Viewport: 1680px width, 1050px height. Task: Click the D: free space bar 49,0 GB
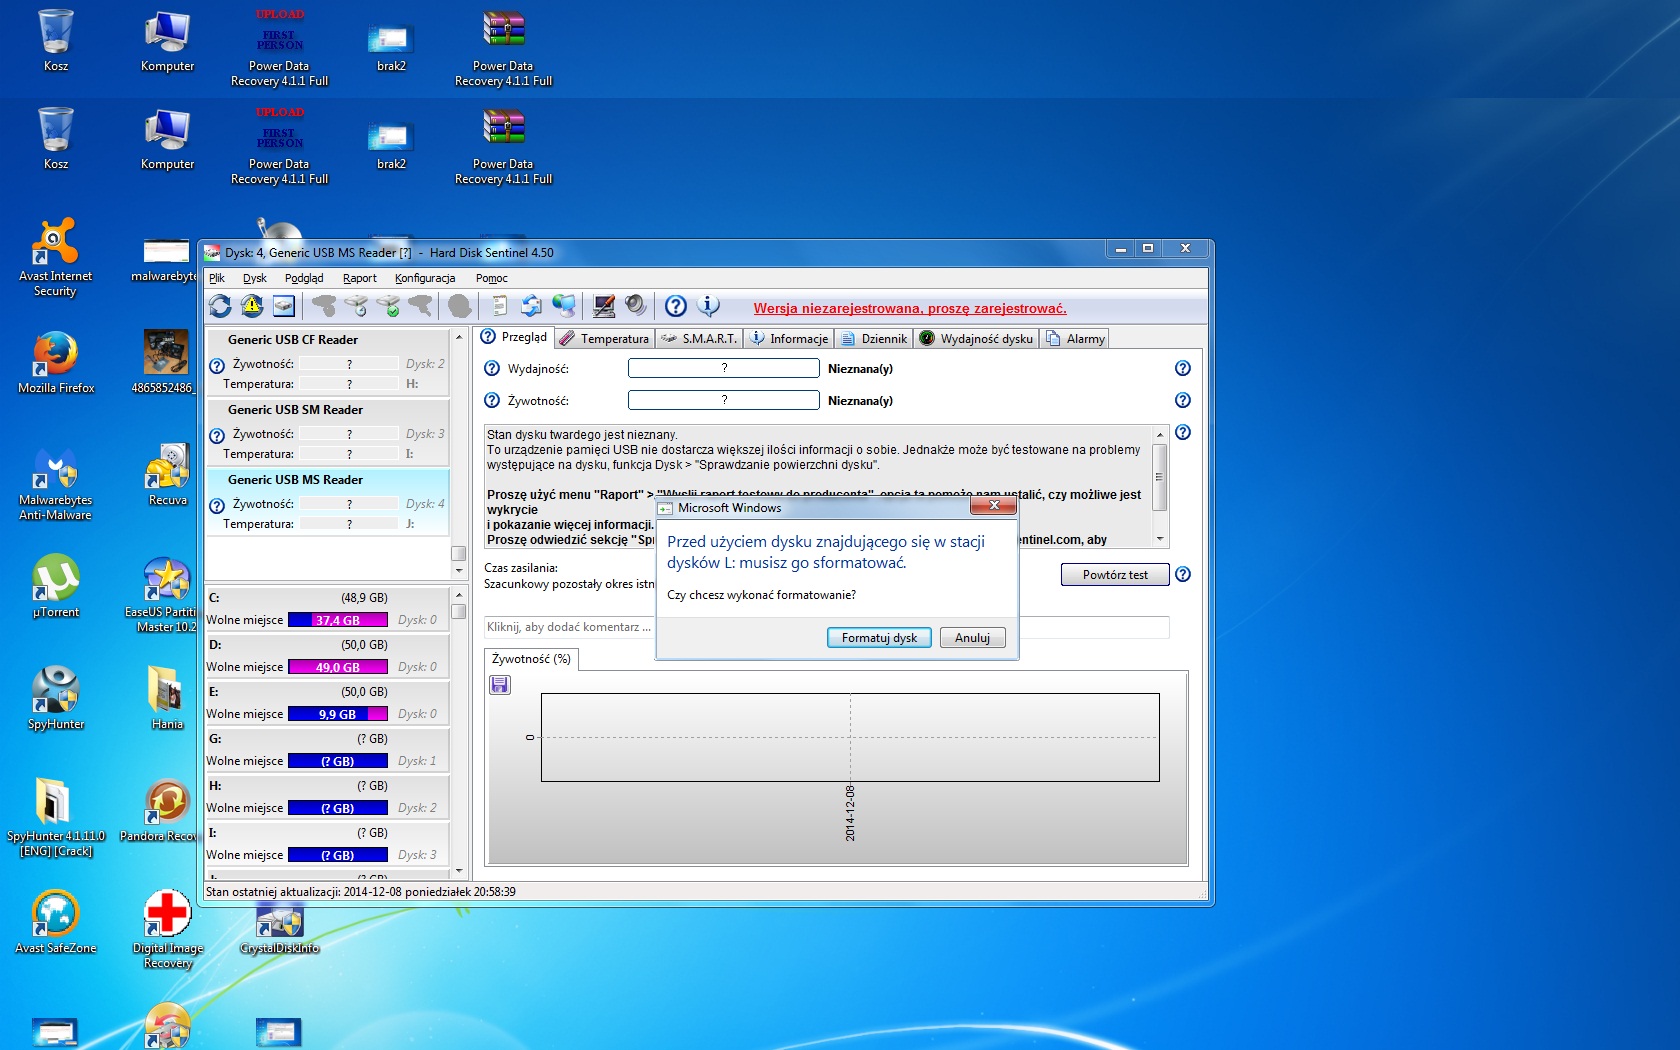[338, 667]
